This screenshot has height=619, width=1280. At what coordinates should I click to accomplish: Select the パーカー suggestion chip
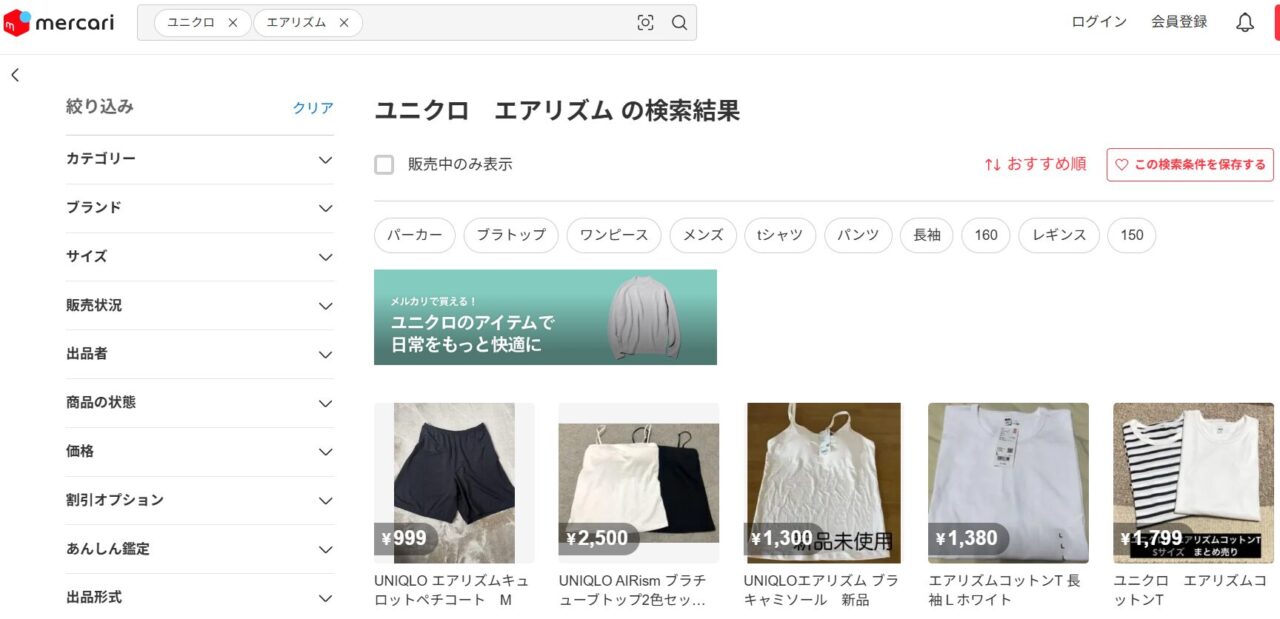click(x=415, y=235)
